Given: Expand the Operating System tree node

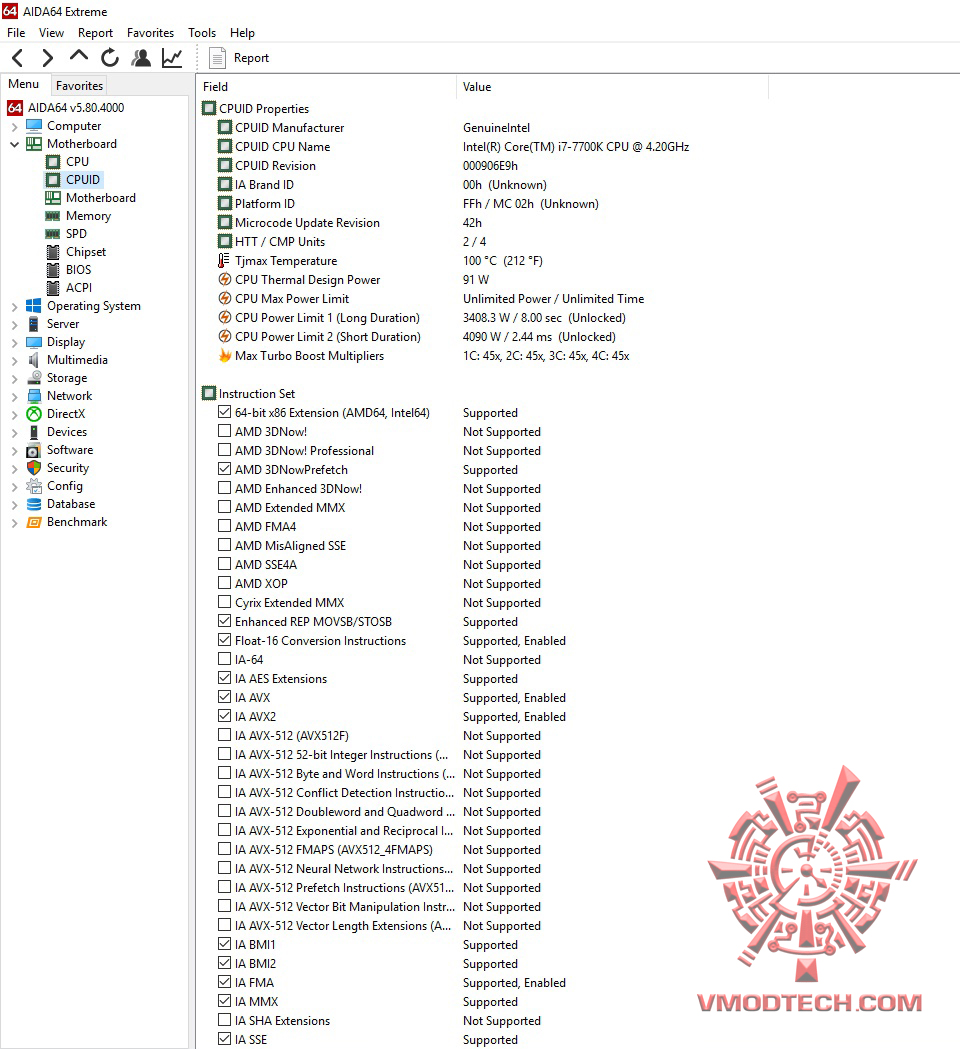Looking at the screenshot, I should click(15, 306).
